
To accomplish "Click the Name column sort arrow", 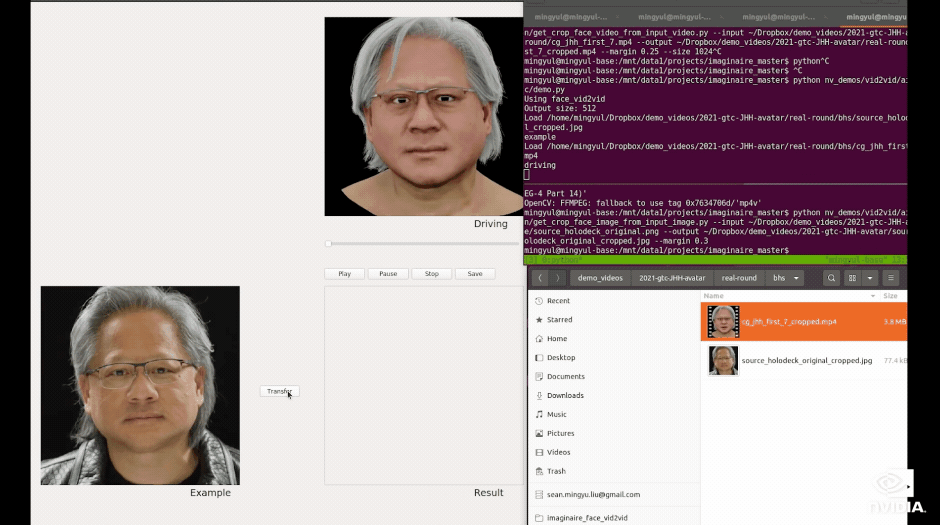I will tap(874, 296).
